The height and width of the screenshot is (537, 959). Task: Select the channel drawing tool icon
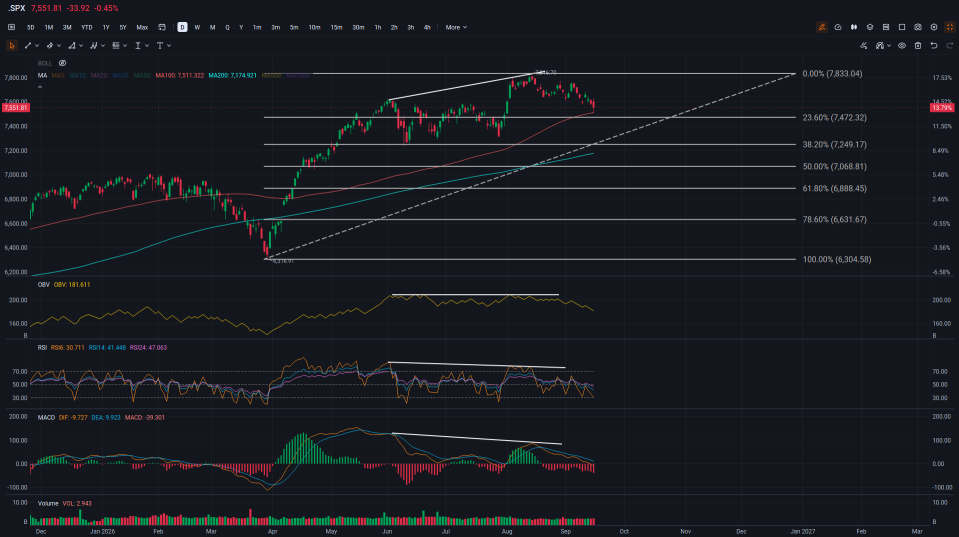point(50,46)
